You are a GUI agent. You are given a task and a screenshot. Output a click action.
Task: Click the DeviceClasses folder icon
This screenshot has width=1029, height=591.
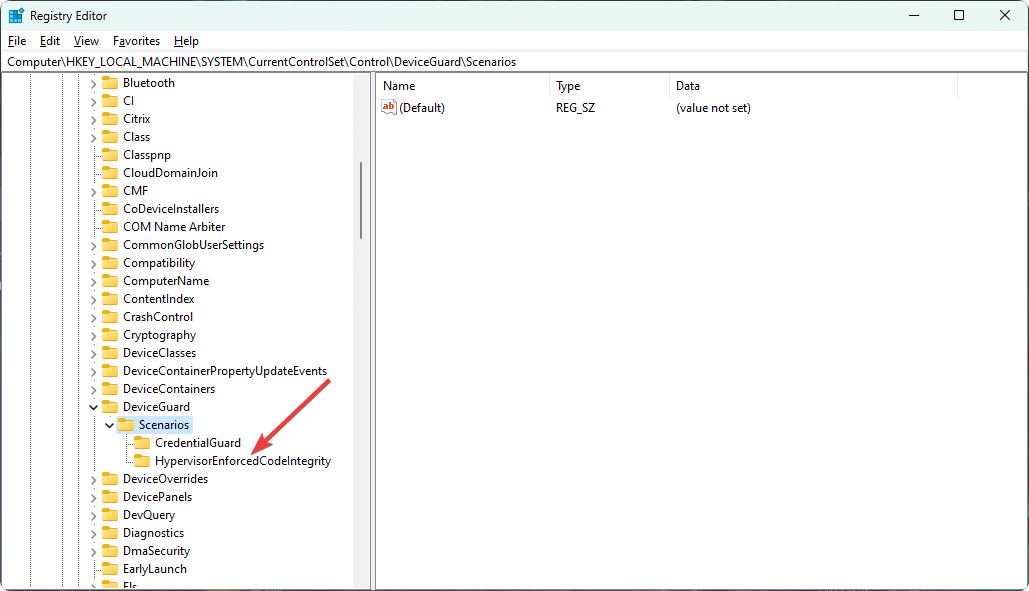(x=110, y=353)
